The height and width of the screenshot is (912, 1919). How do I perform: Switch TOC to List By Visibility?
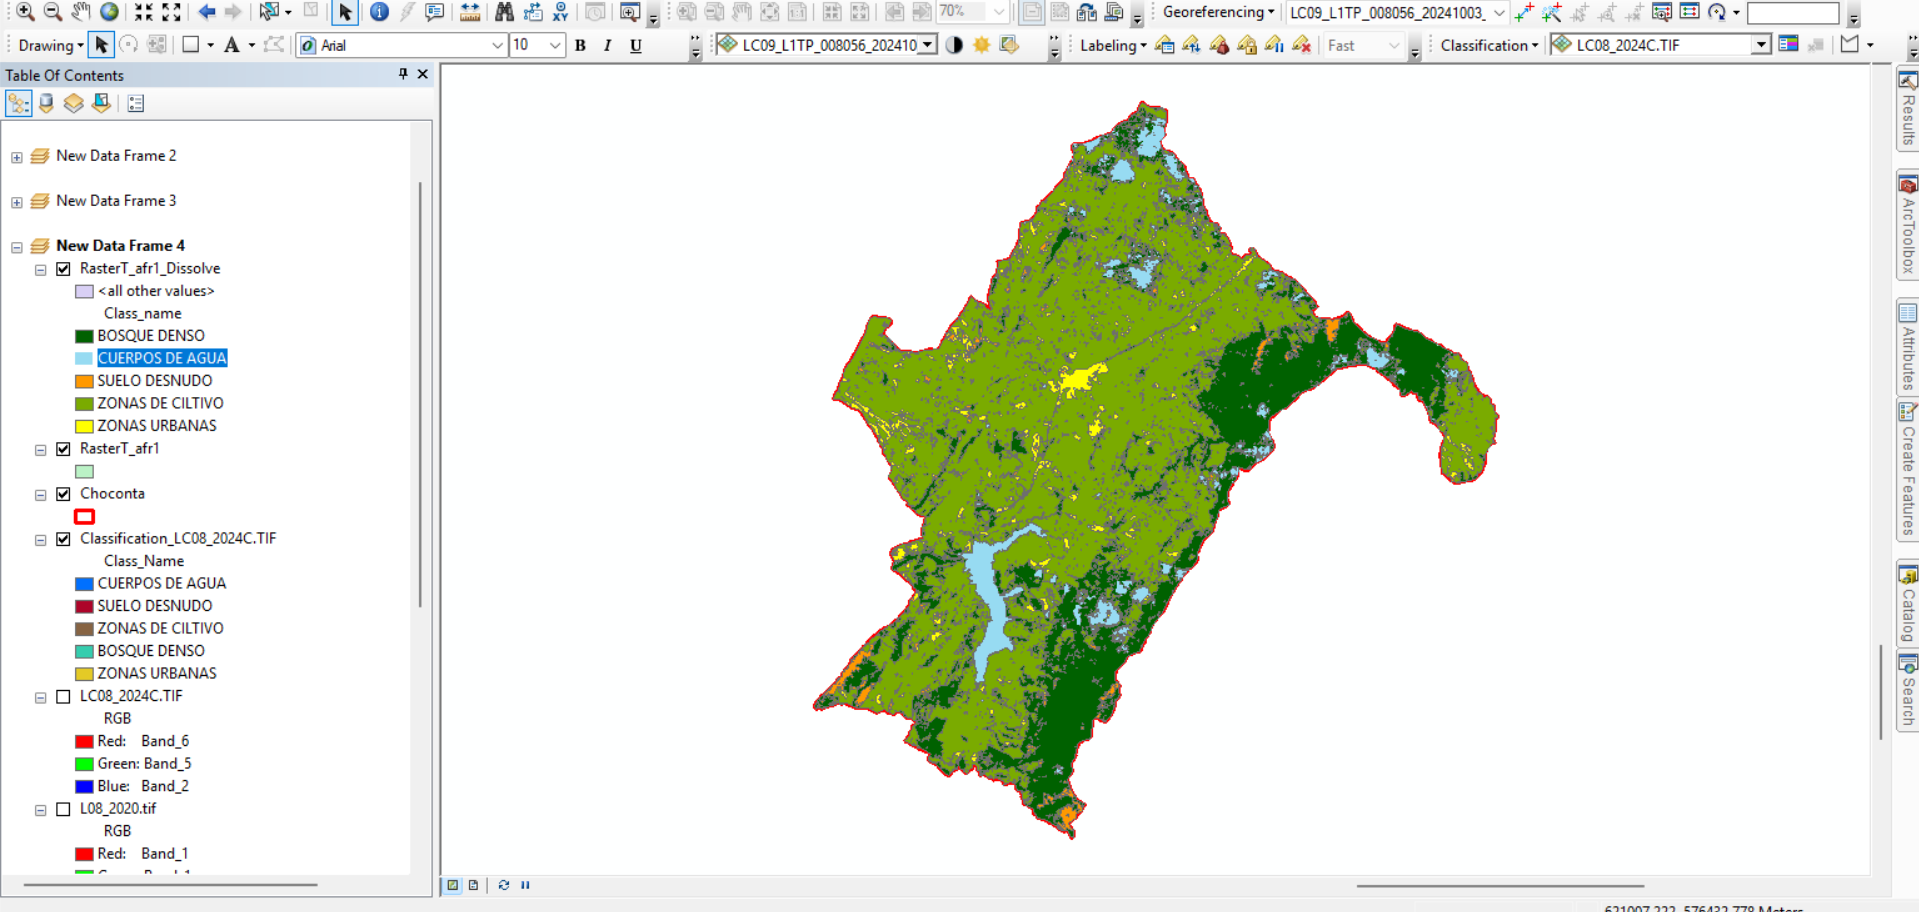[73, 103]
